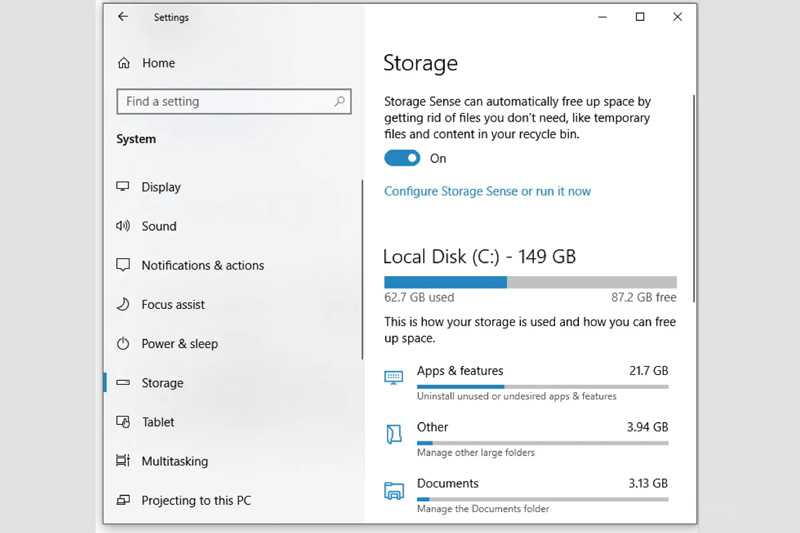Open the Other storage category
The height and width of the screenshot is (533, 800).
coord(432,428)
